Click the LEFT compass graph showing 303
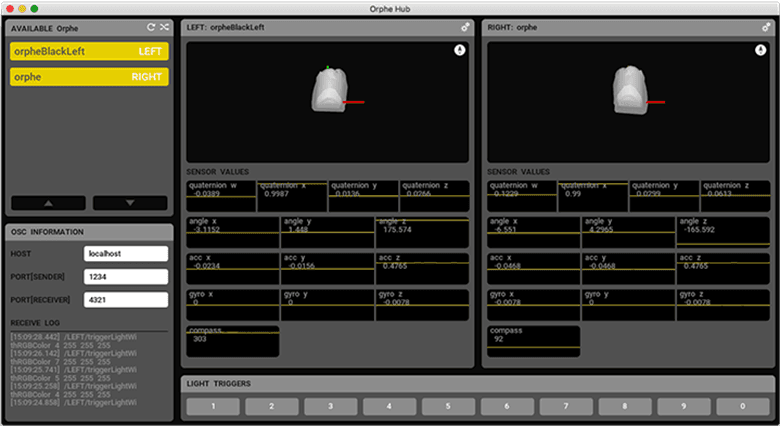780x426 pixels. coord(233,341)
